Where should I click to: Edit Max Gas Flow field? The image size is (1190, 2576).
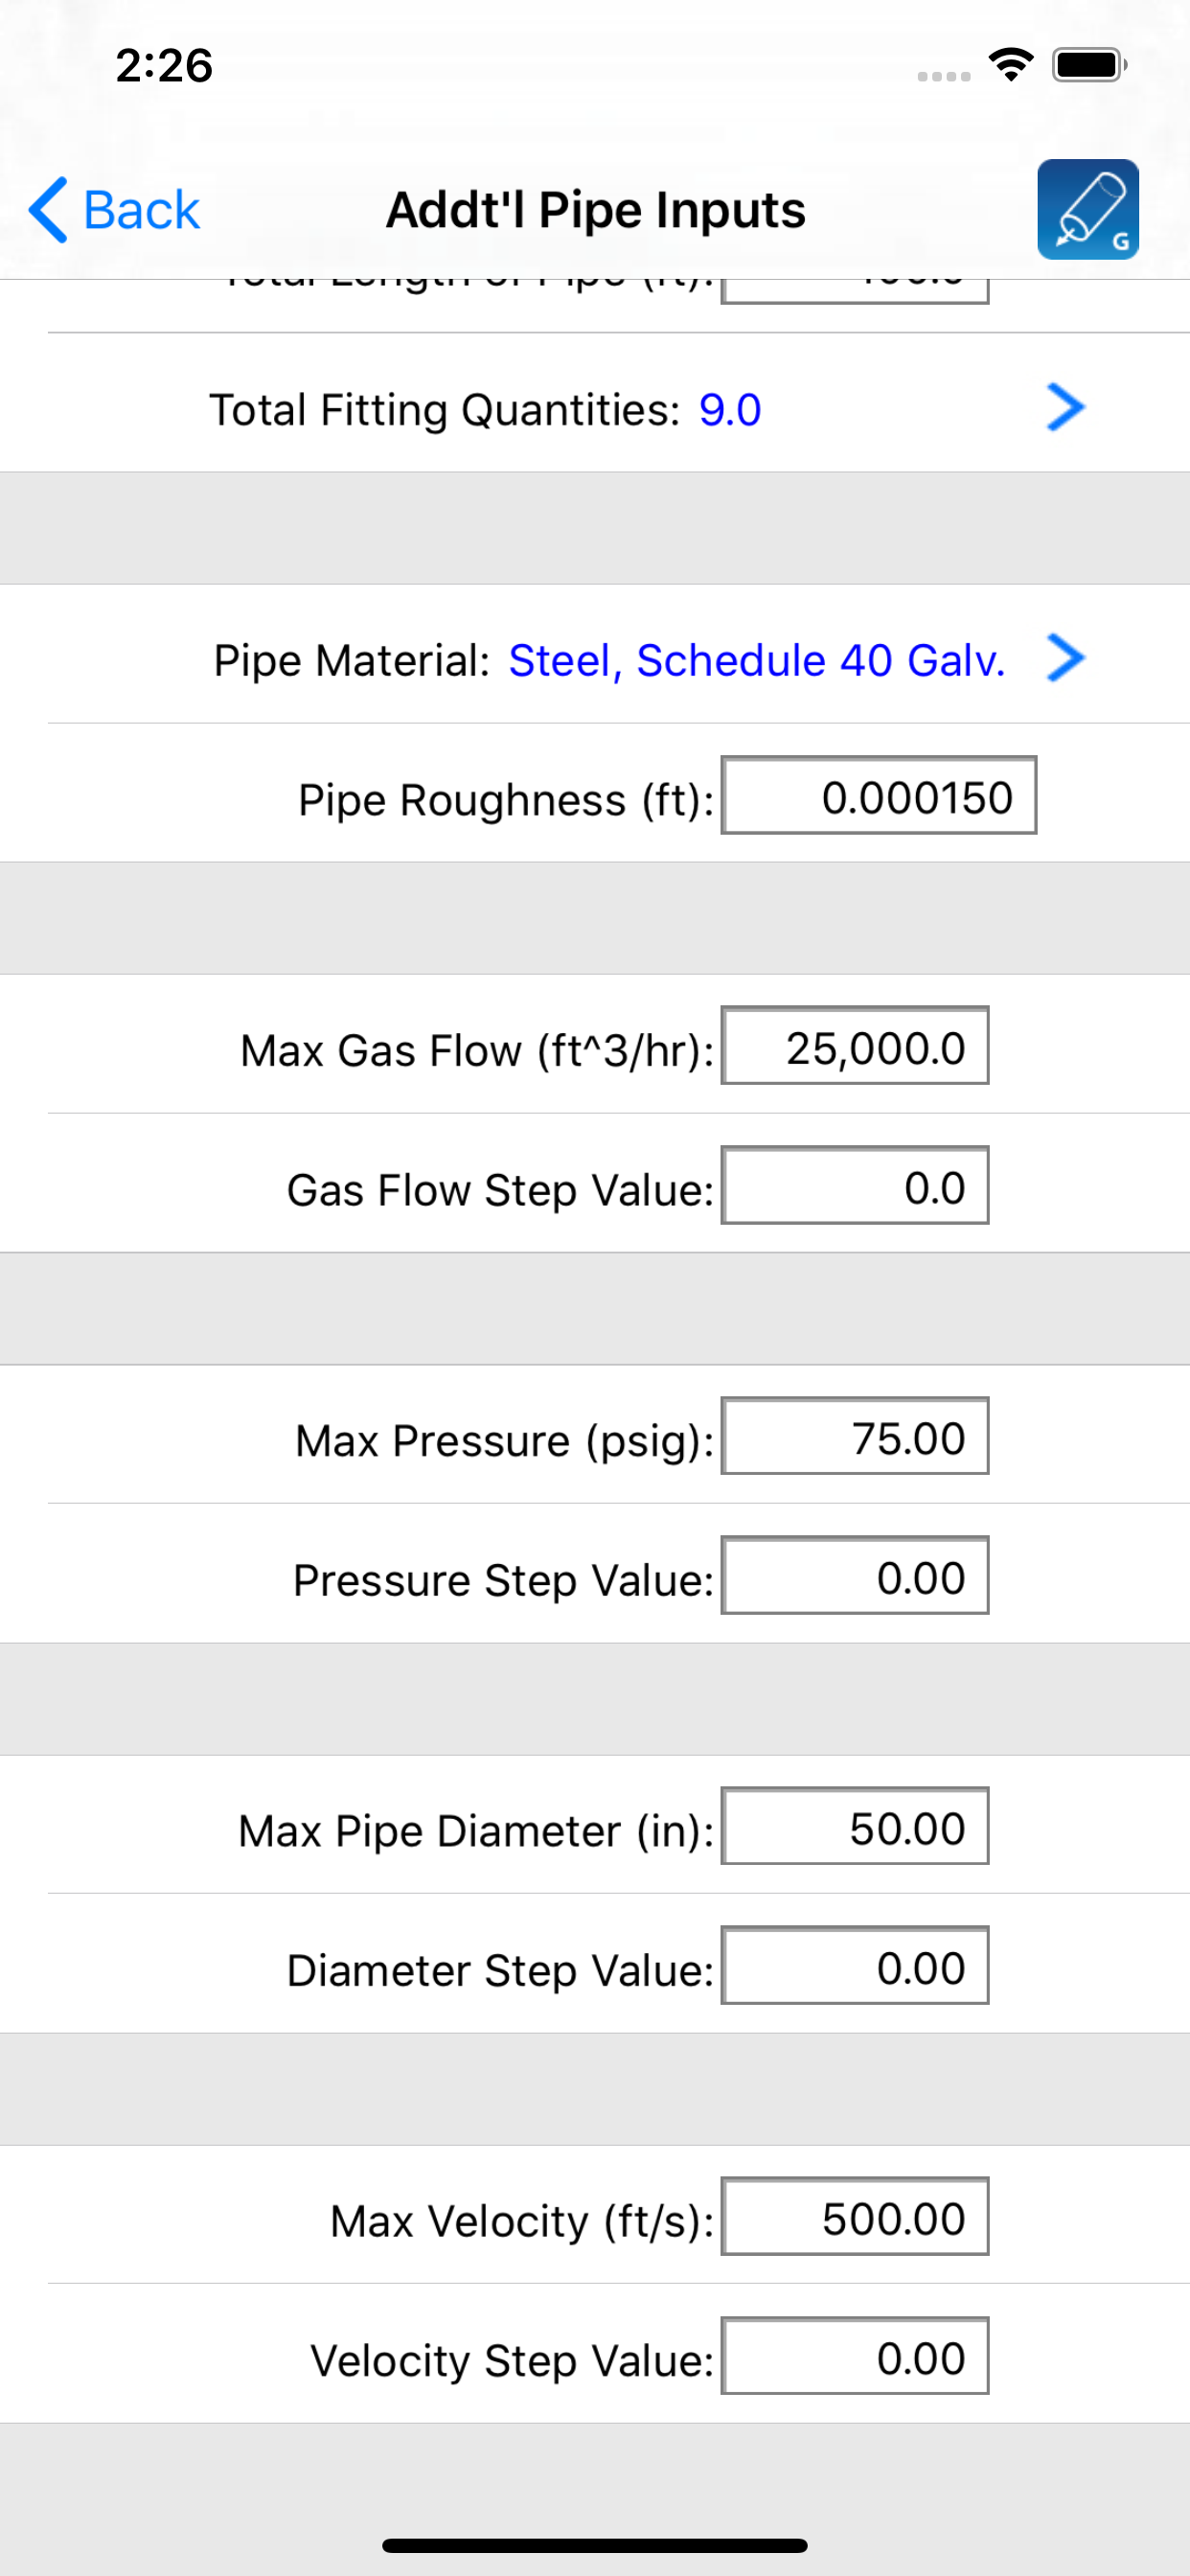coord(855,1046)
